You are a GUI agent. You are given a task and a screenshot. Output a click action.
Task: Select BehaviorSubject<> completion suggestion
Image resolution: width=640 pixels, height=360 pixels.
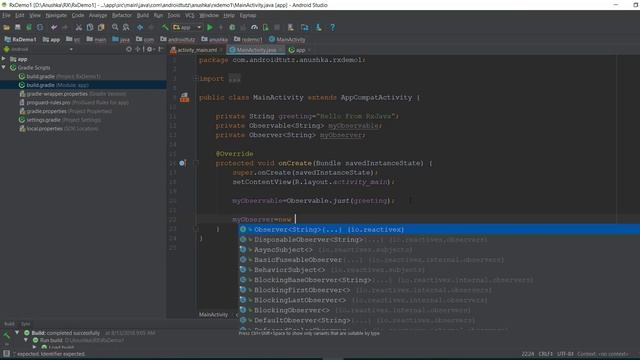(x=439, y=270)
